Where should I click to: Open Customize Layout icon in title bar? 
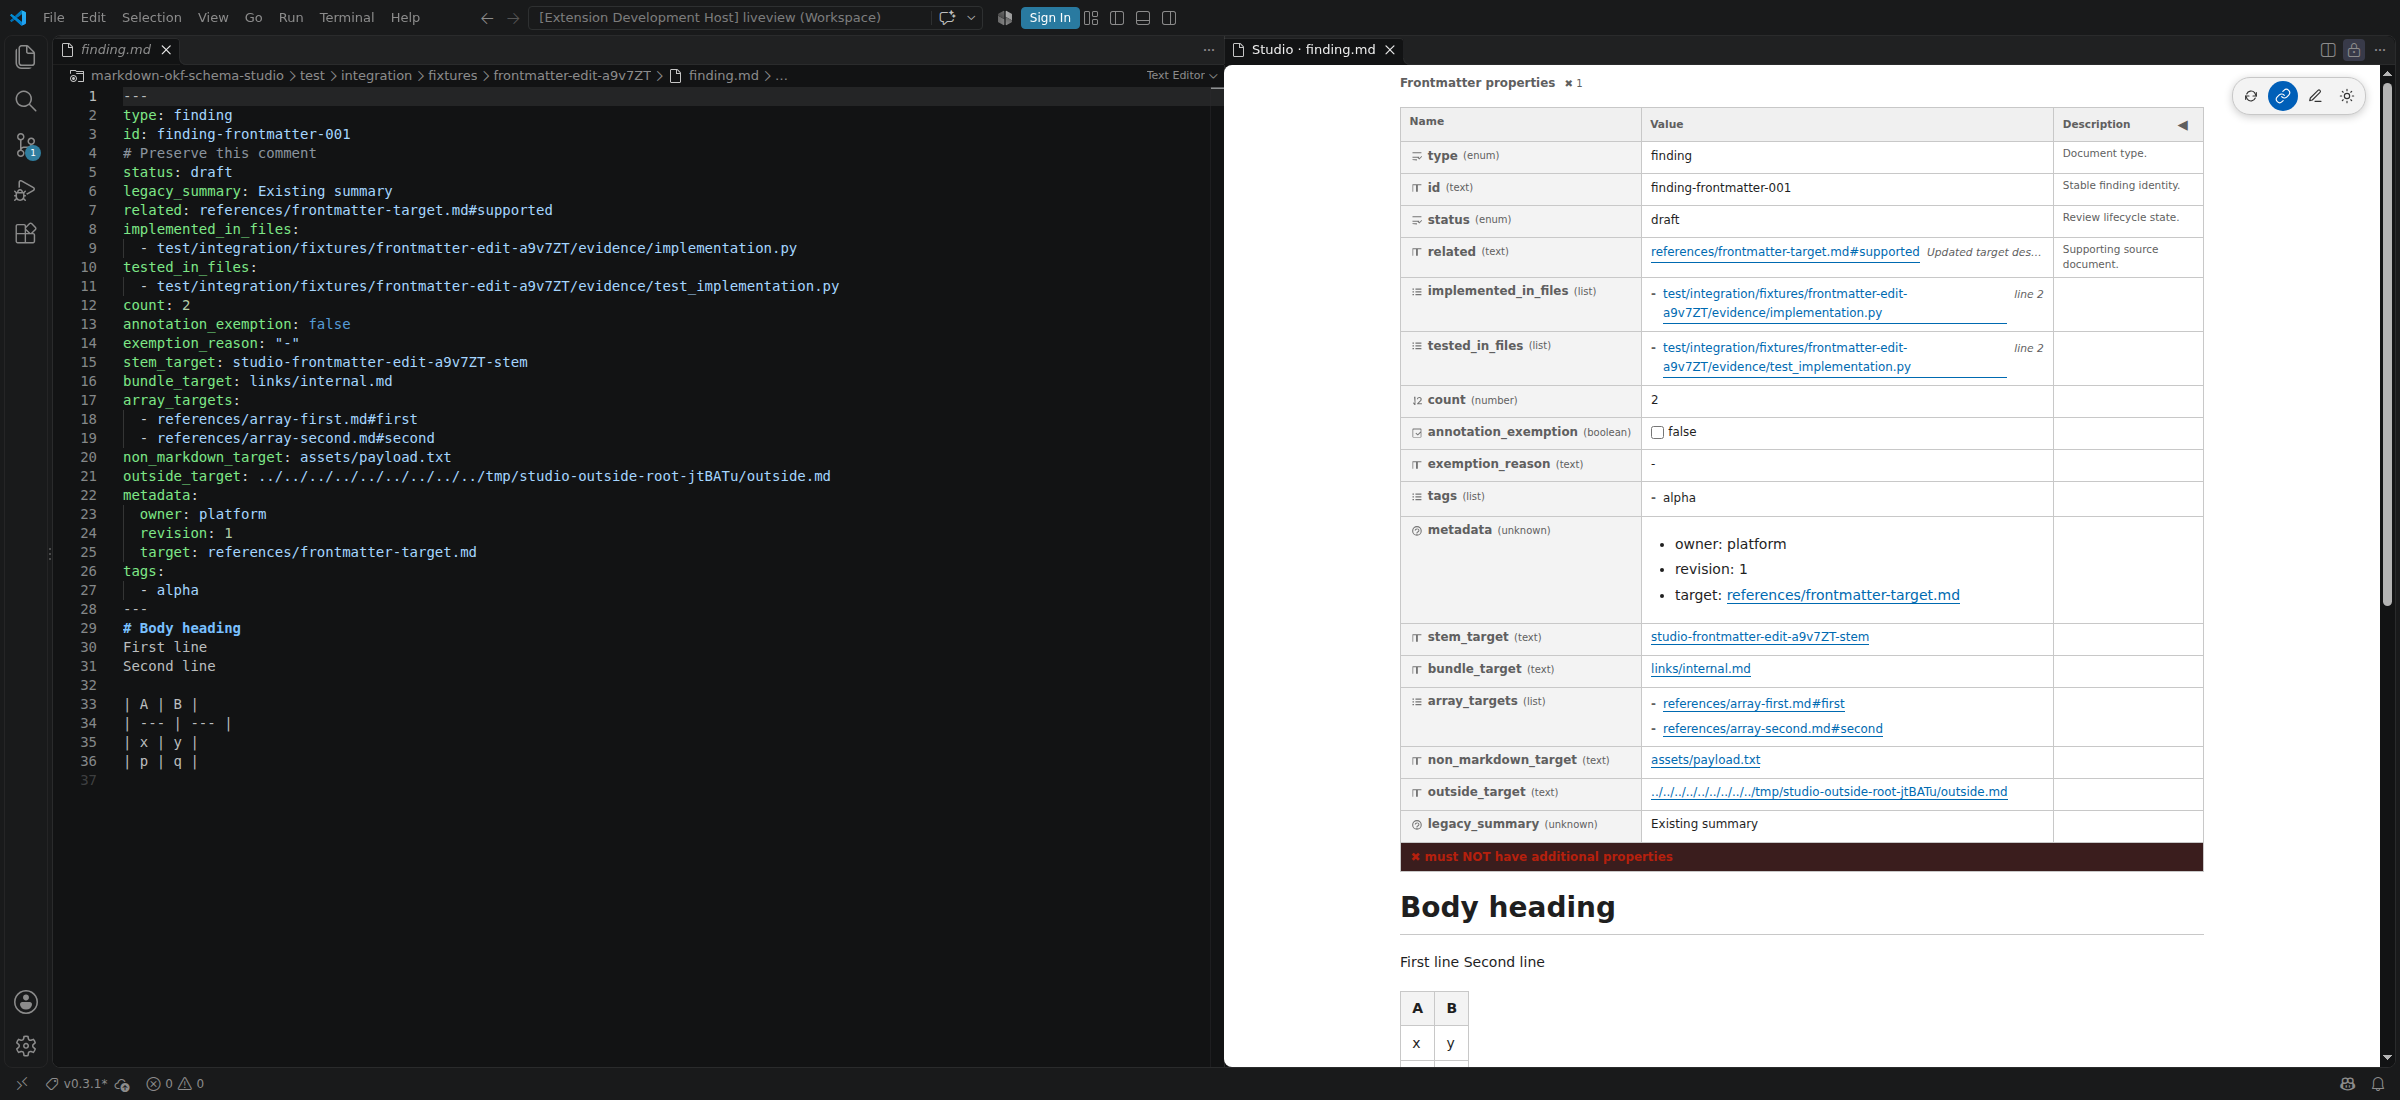(1091, 17)
